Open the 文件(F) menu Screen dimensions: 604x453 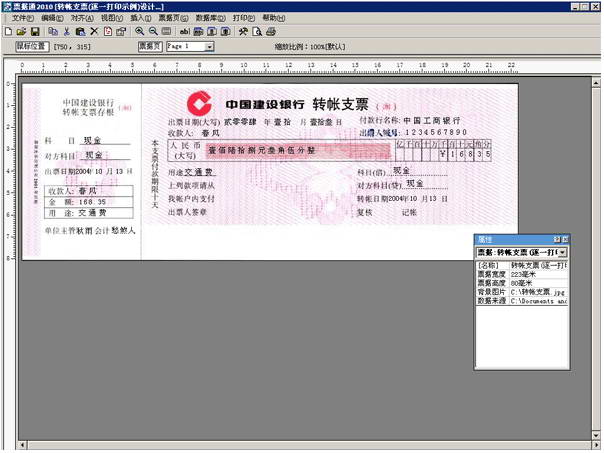pyautogui.click(x=23, y=18)
